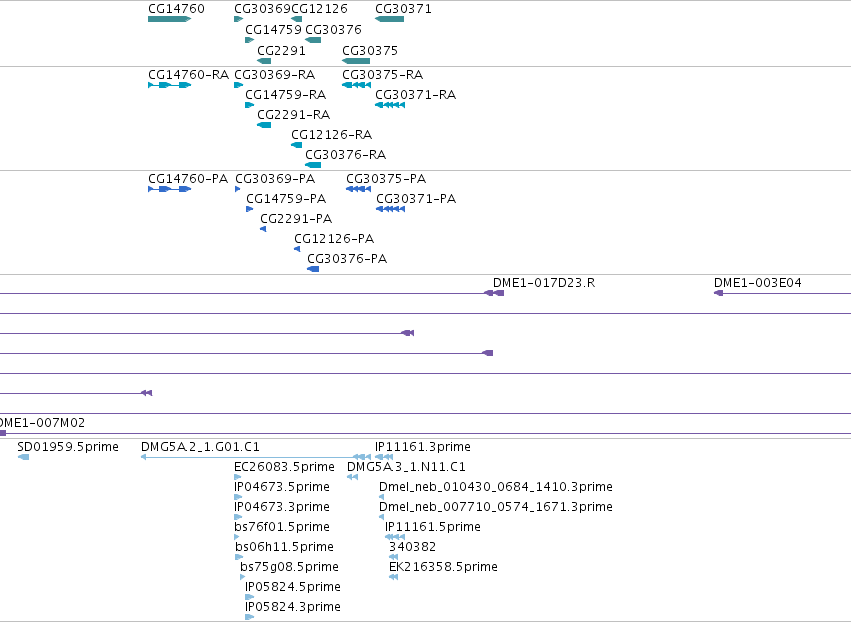Click the CG30376-PA protein label
The height and width of the screenshot is (622, 851).
[347, 259]
